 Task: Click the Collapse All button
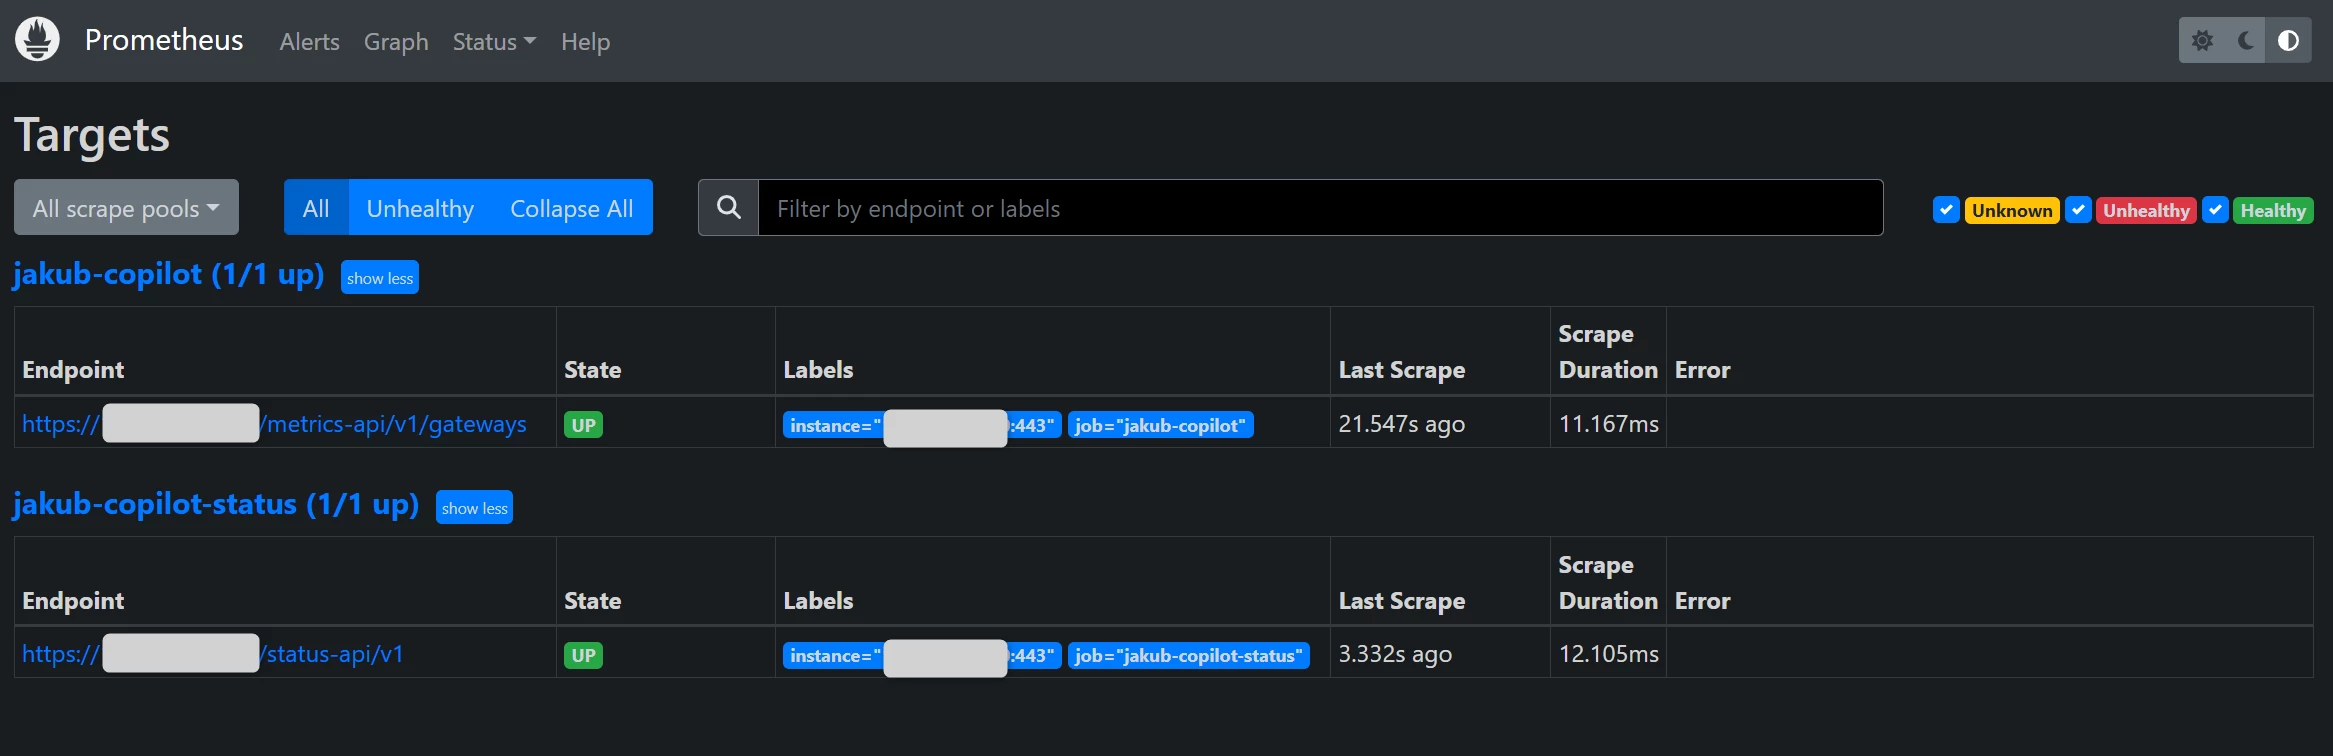pyautogui.click(x=572, y=208)
